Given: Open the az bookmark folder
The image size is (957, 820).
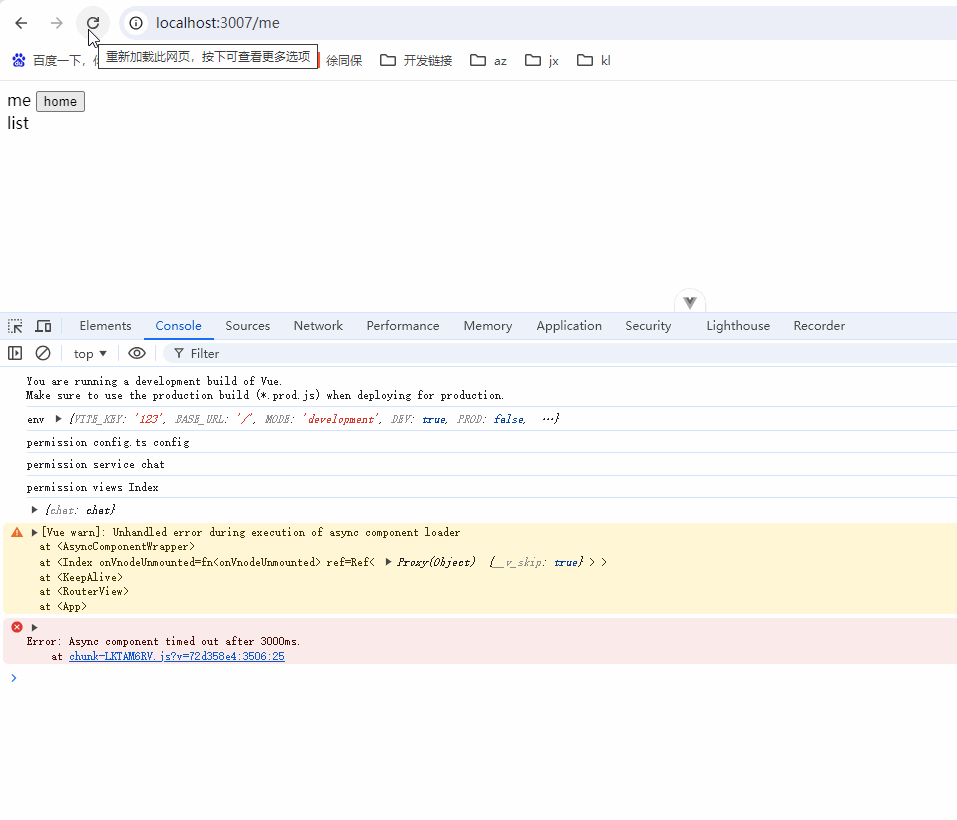Looking at the screenshot, I should (488, 60).
